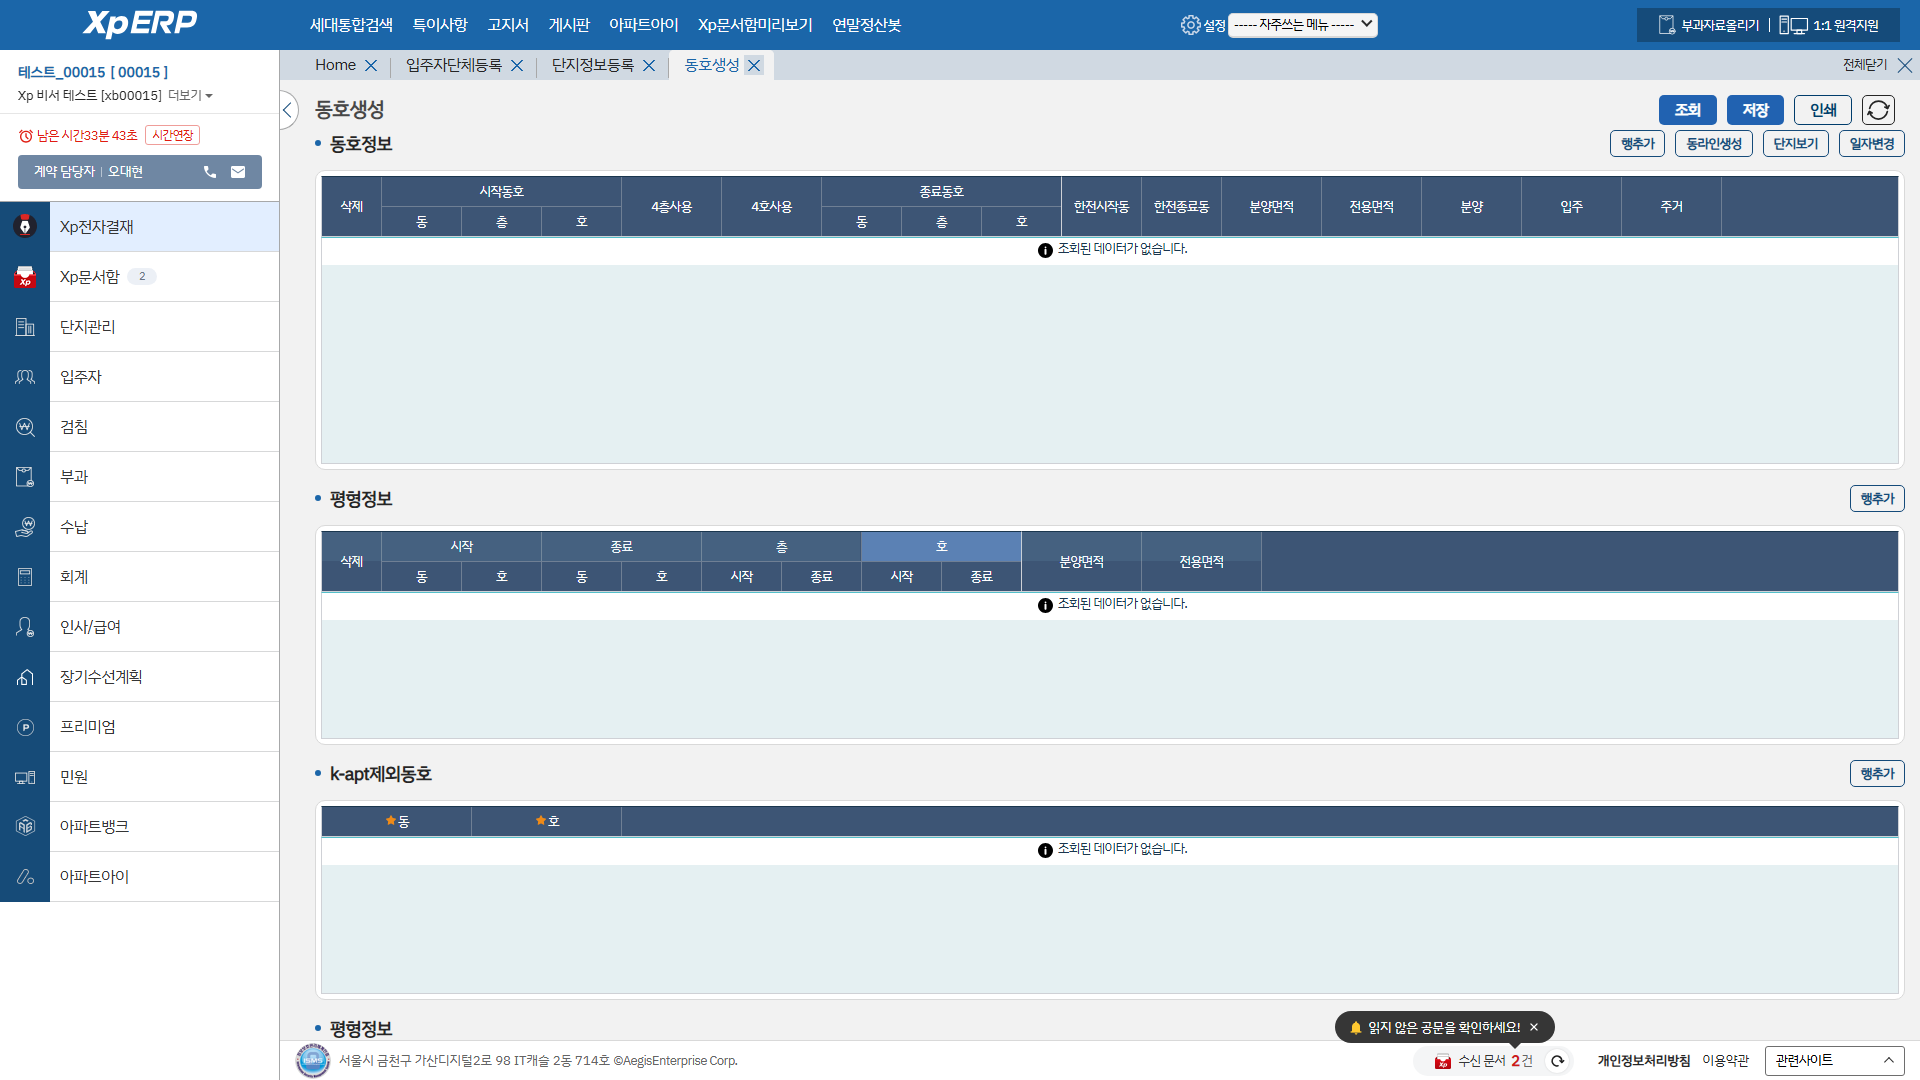
Task: Click the 검침 meter sidebar icon
Action: pos(25,427)
